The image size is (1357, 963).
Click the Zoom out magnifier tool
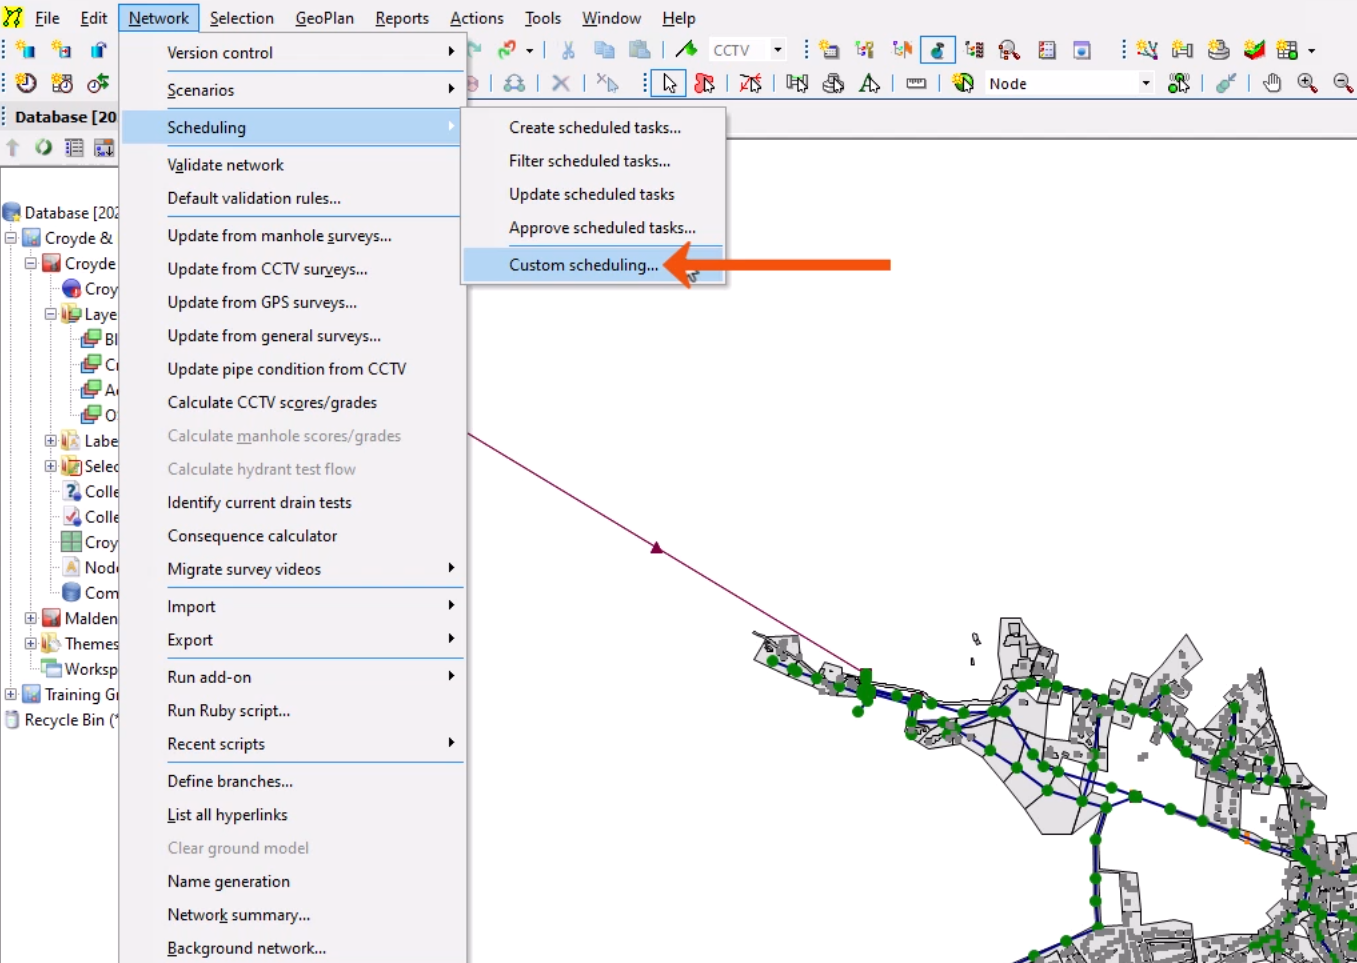[1343, 84]
